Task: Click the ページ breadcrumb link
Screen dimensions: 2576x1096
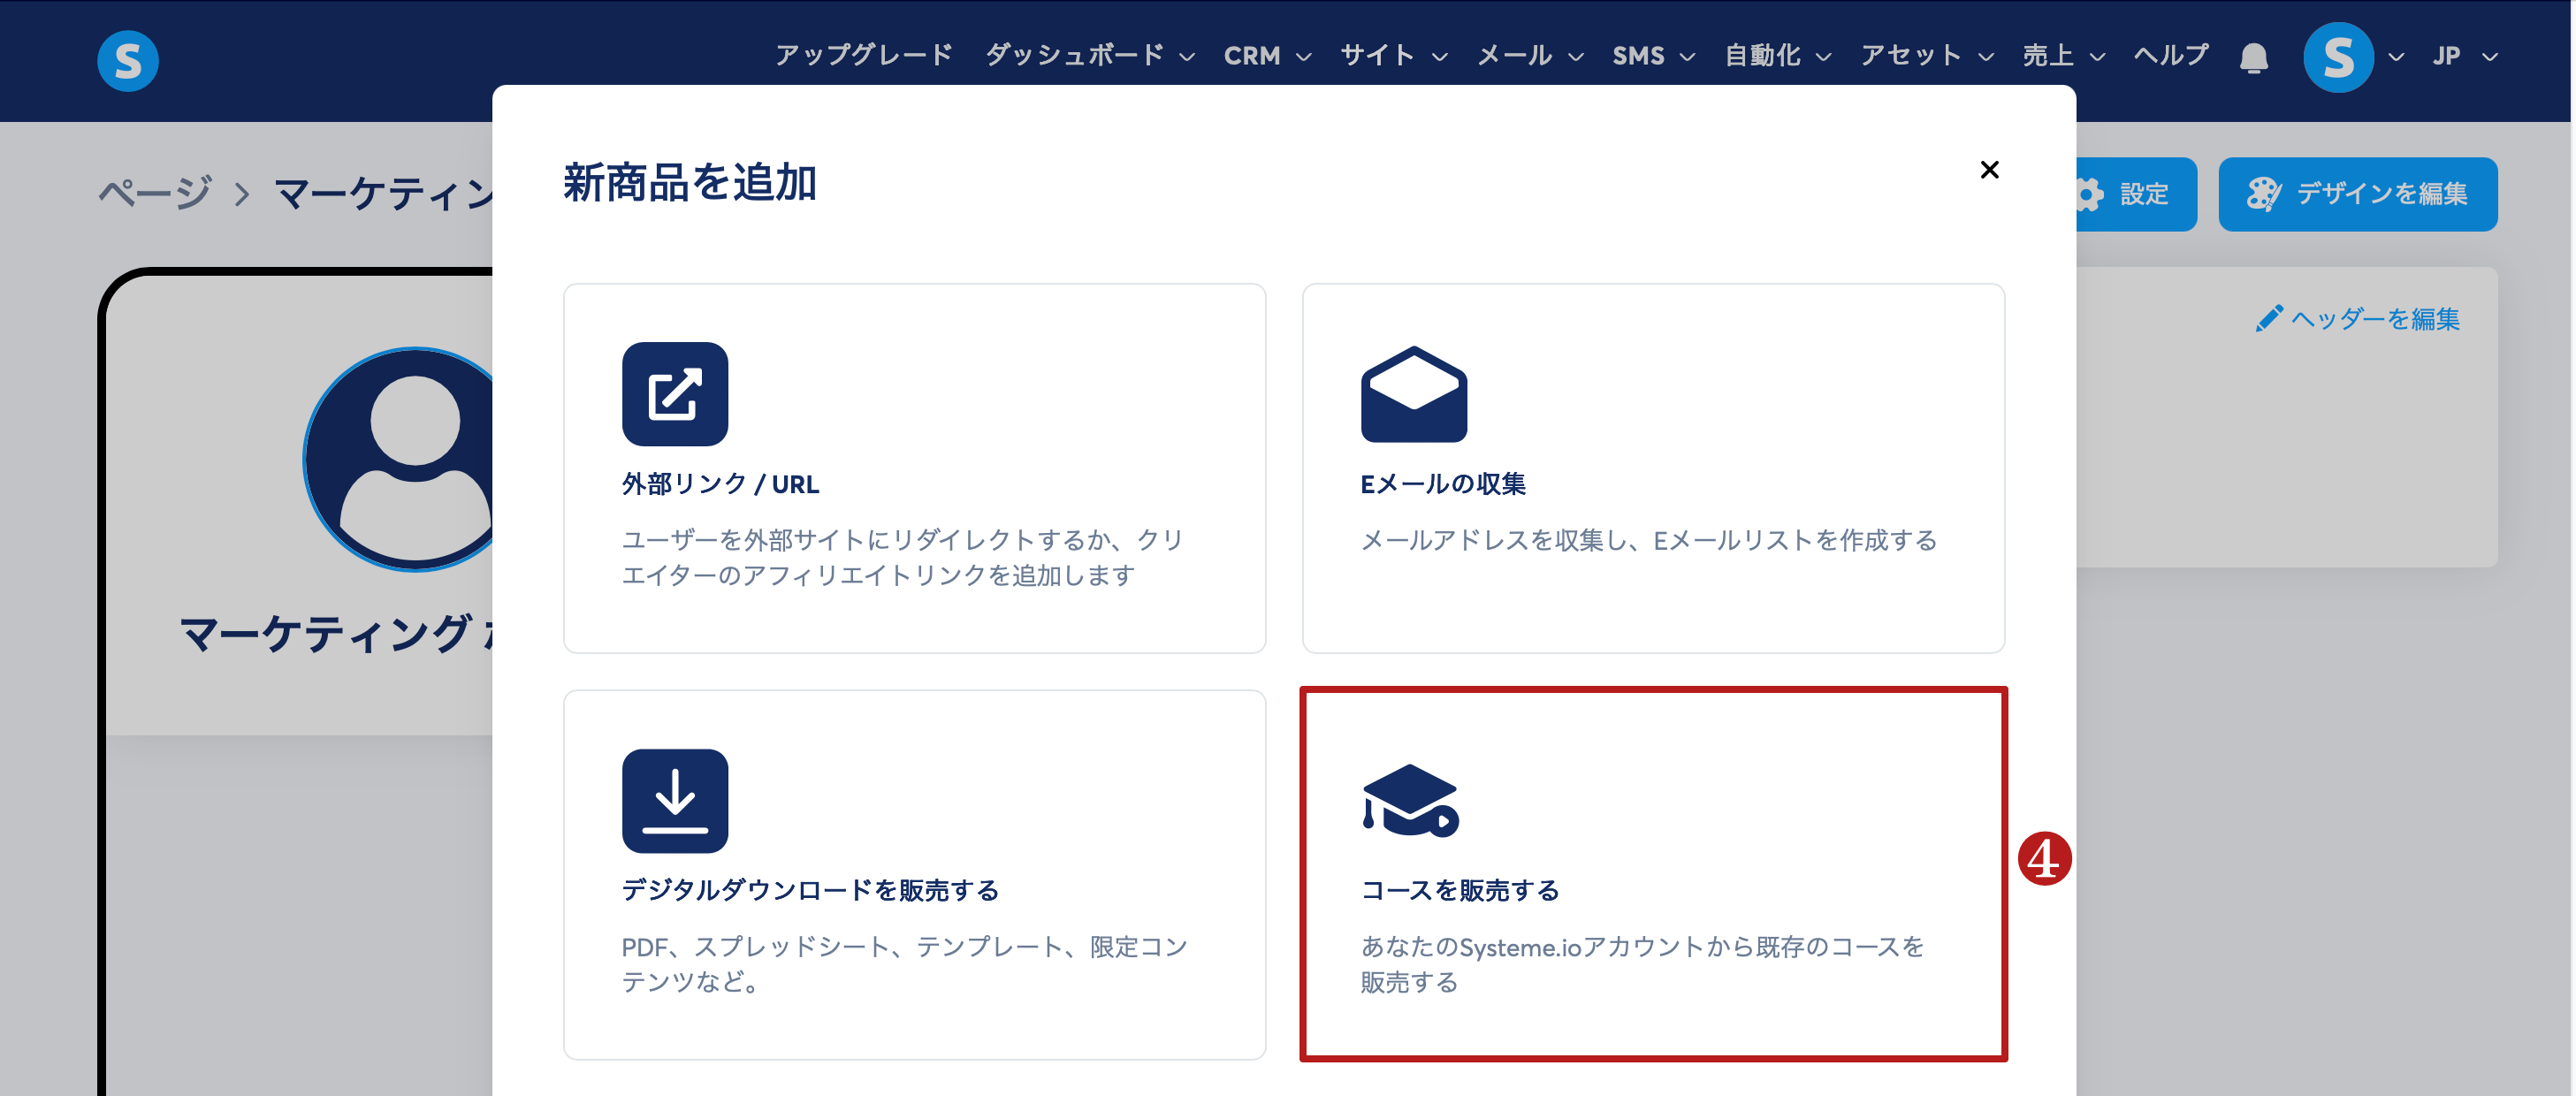Action: 155,192
